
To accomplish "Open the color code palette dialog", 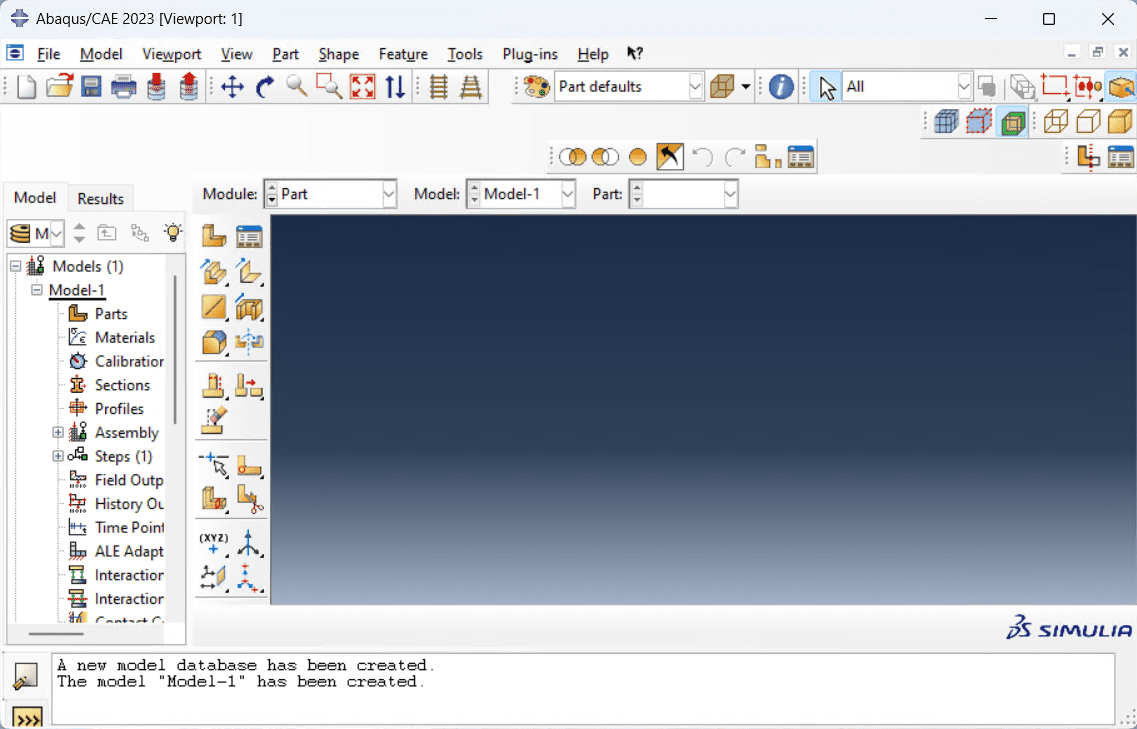I will tap(537, 87).
